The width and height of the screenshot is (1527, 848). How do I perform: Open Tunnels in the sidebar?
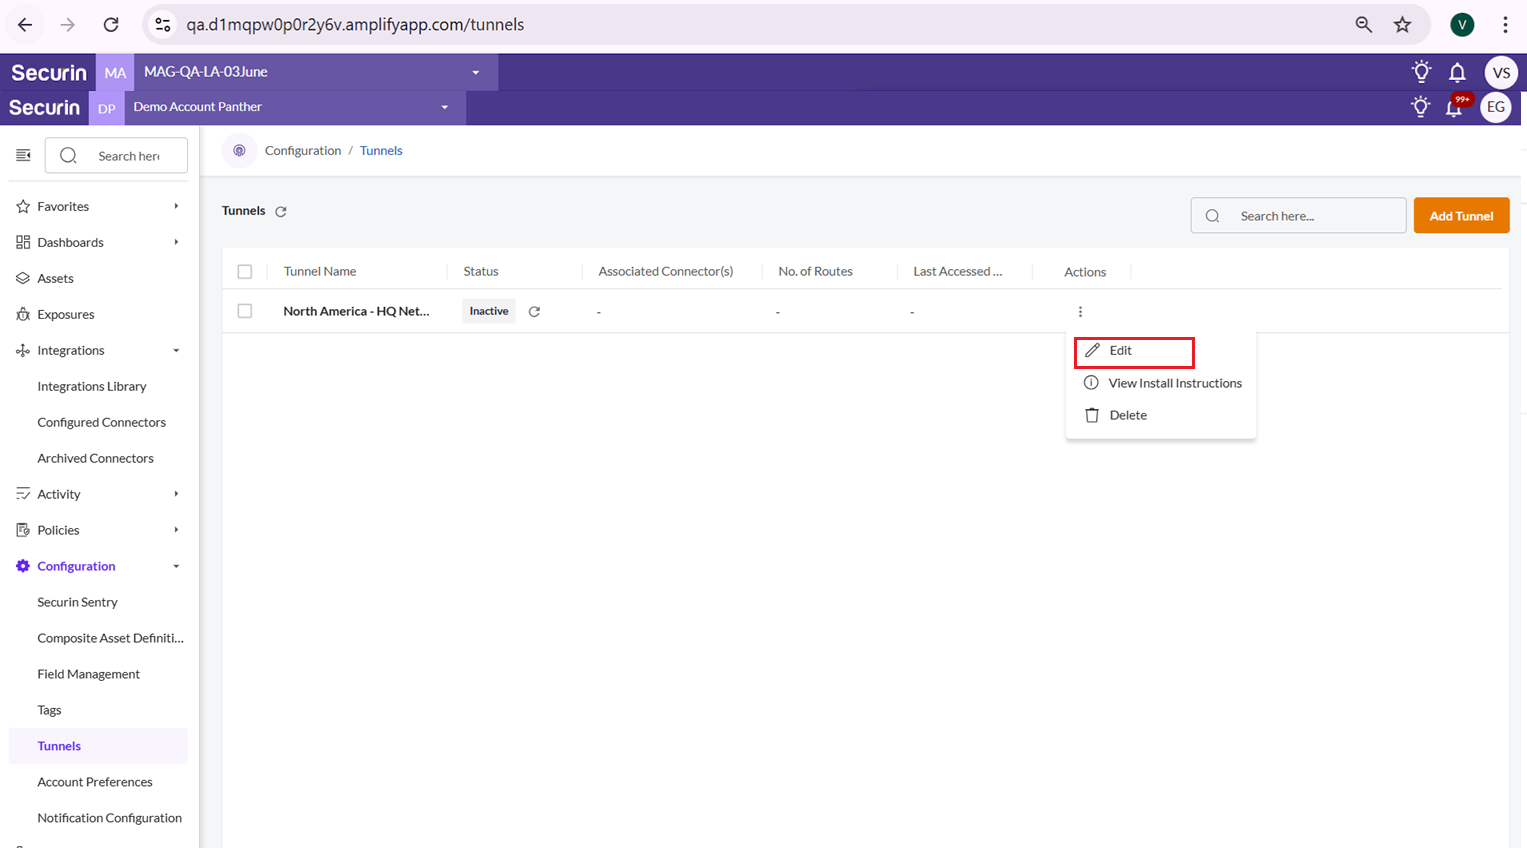click(98, 746)
